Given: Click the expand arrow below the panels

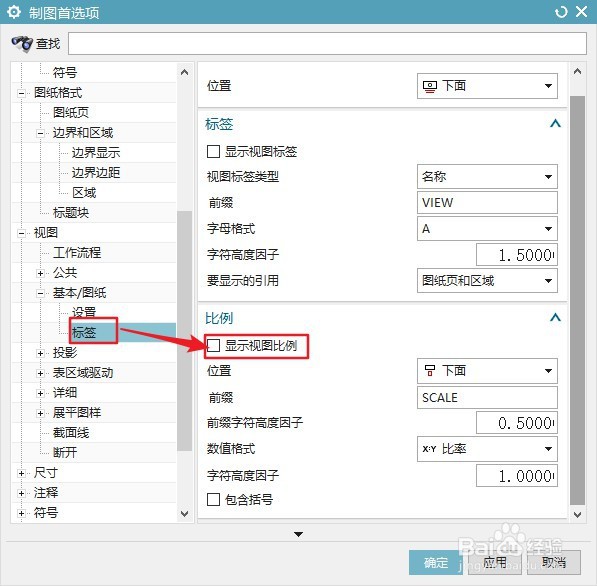Looking at the screenshot, I should coord(298,534).
